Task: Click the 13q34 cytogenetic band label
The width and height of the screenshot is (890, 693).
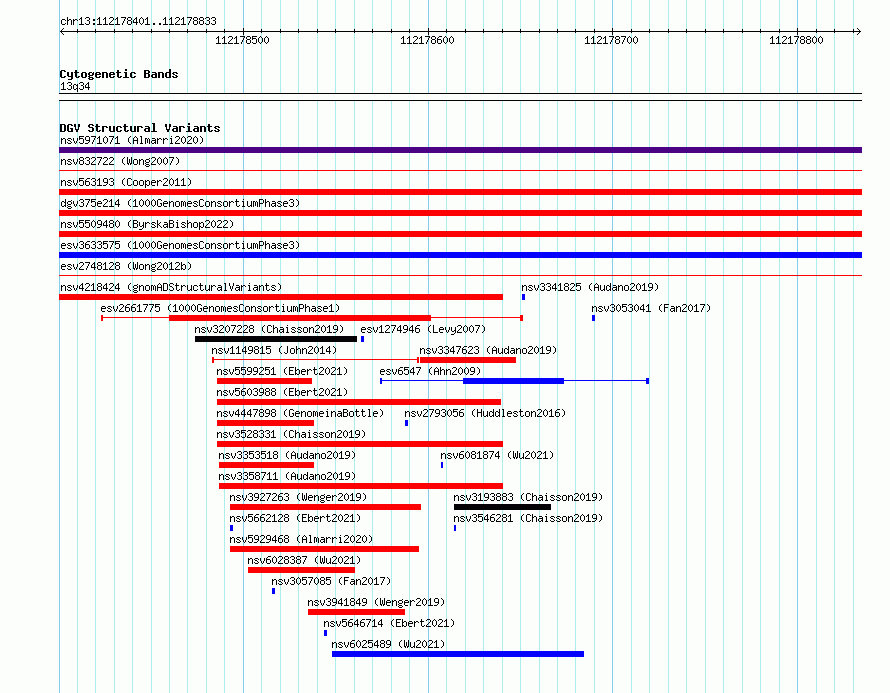Action: (75, 86)
